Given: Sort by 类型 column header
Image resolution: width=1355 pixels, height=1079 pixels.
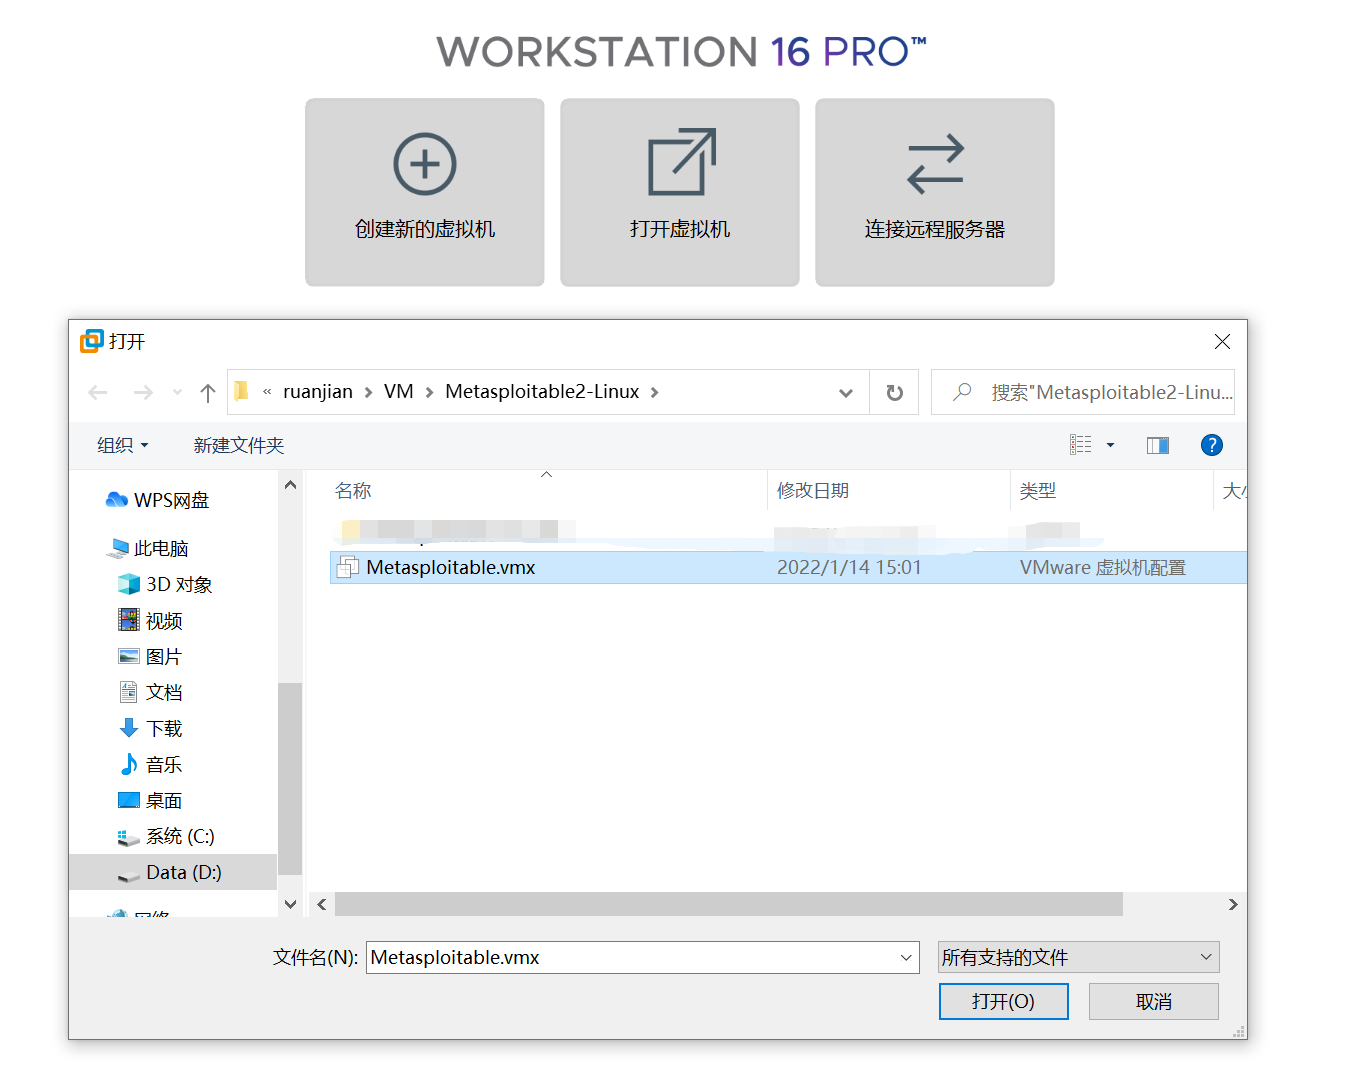Looking at the screenshot, I should [x=1038, y=491].
